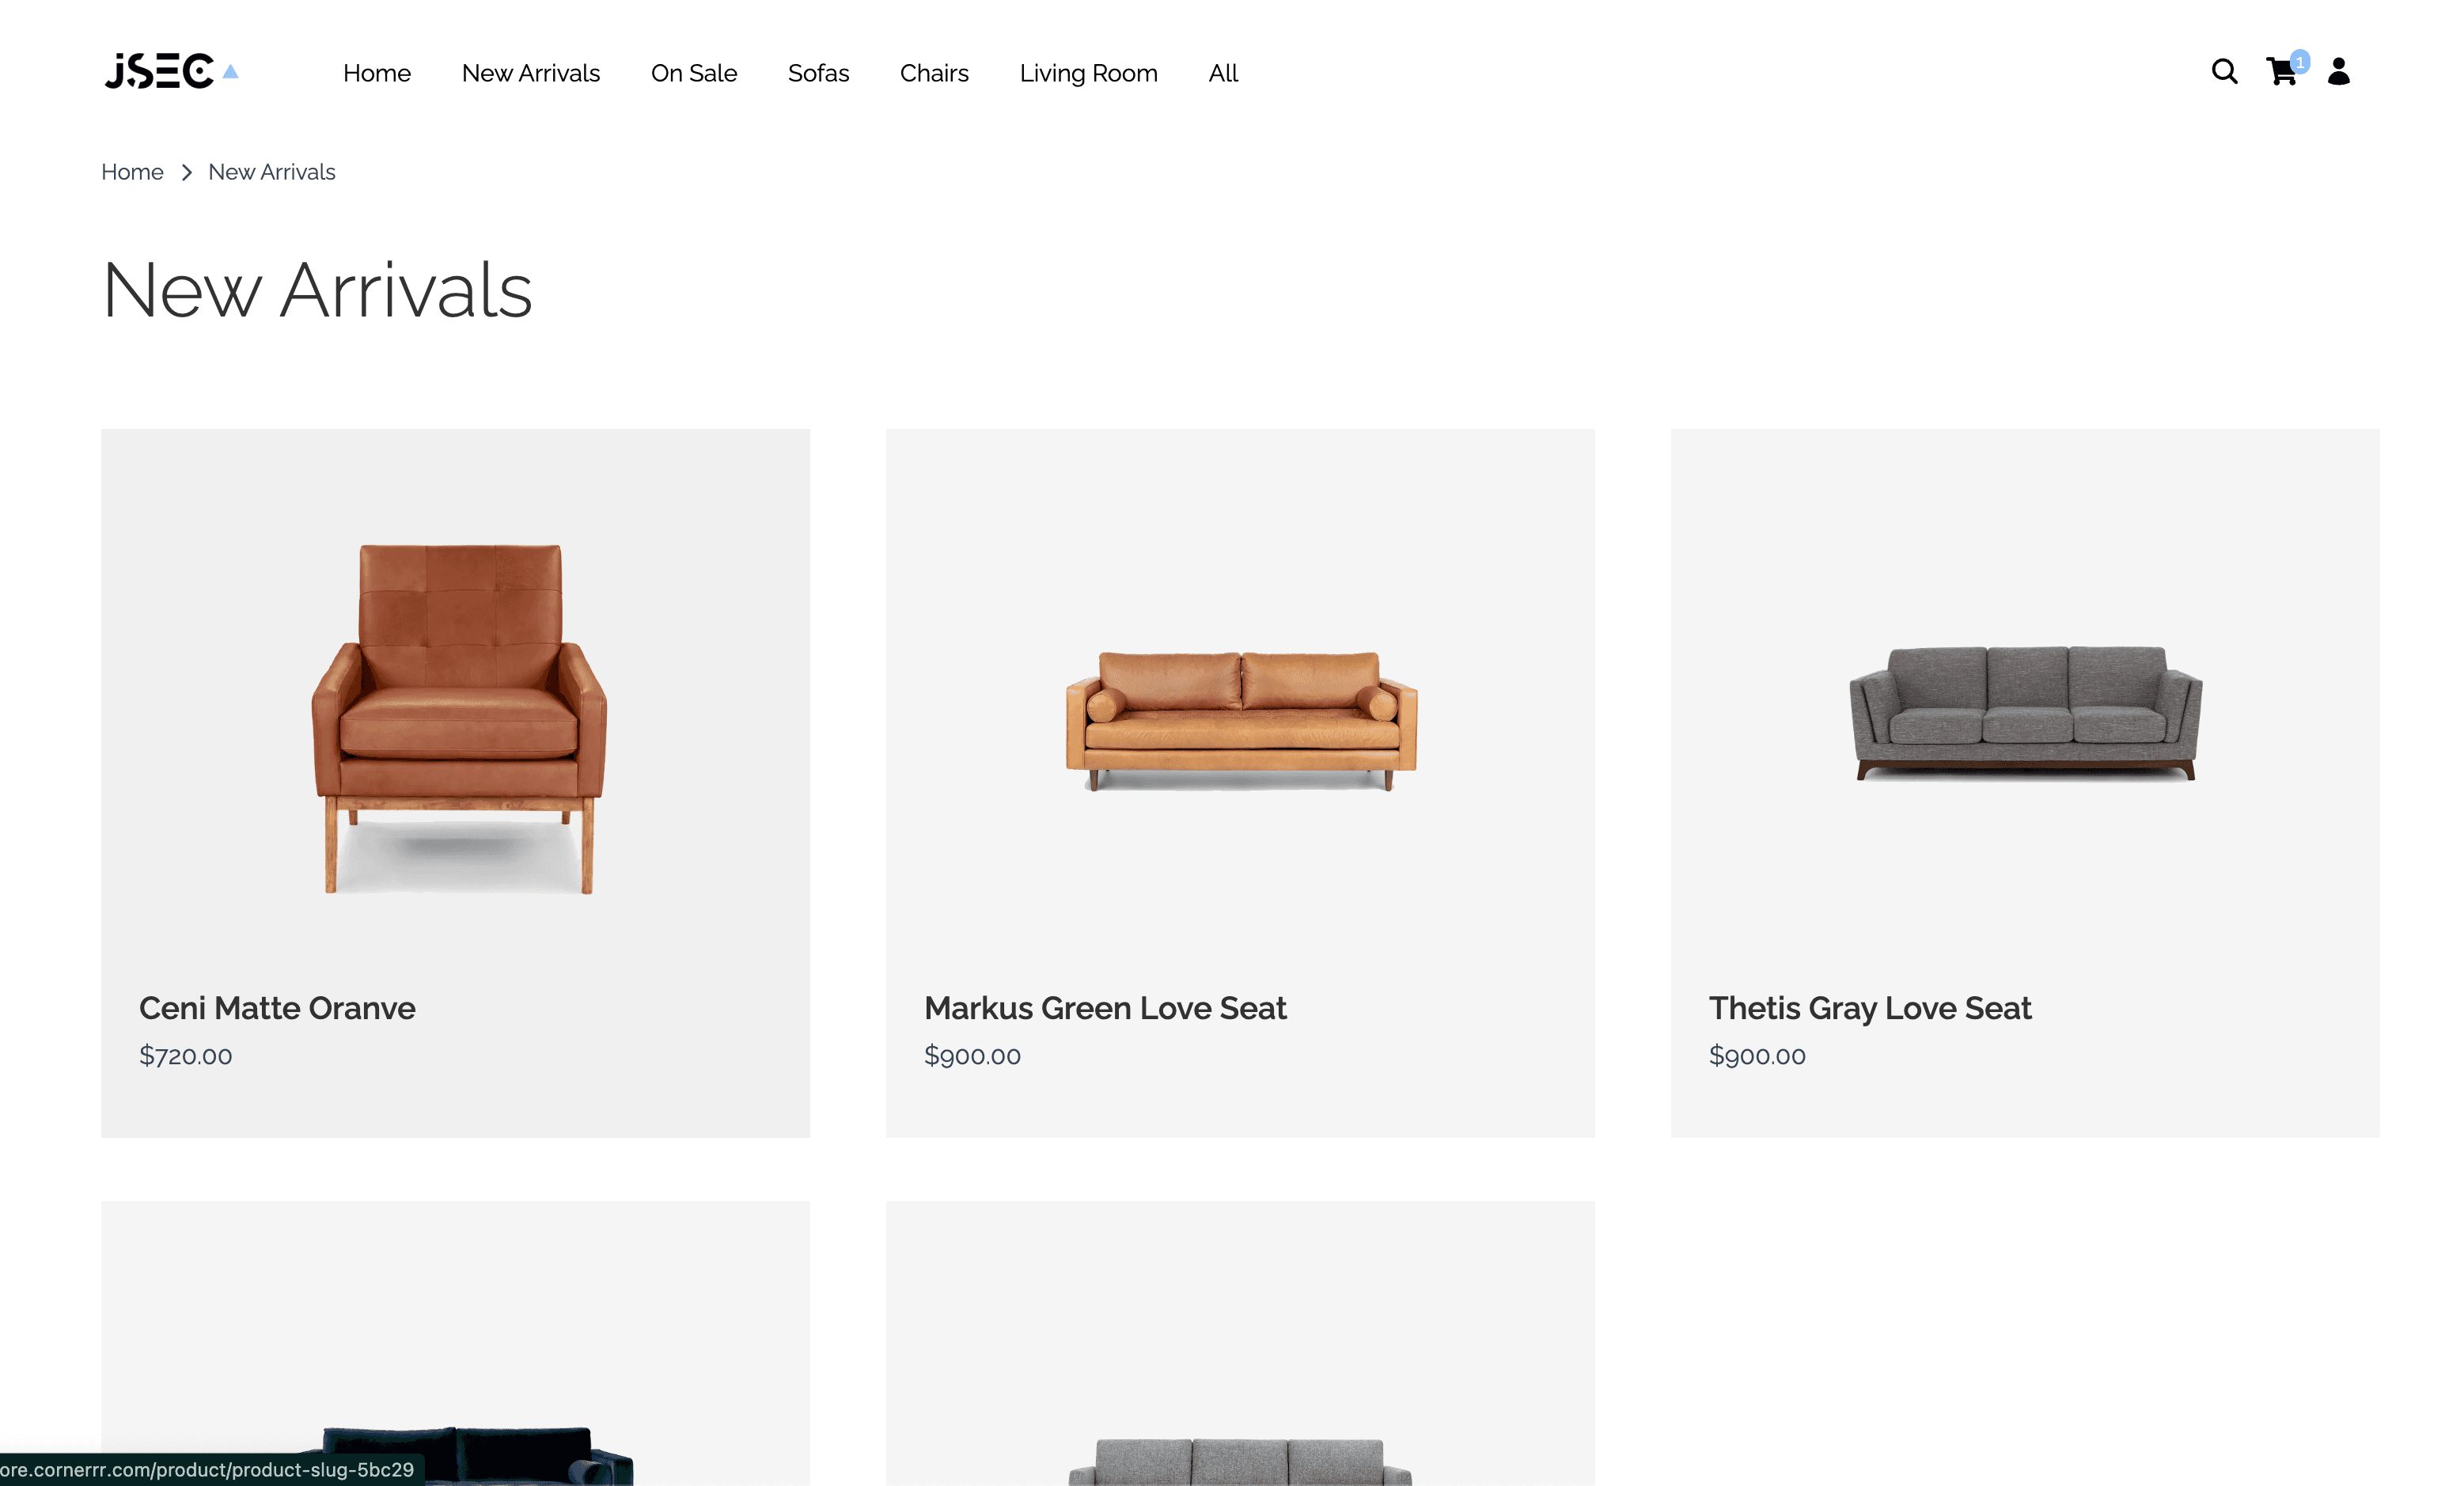Open the On Sale menu item

(x=694, y=73)
